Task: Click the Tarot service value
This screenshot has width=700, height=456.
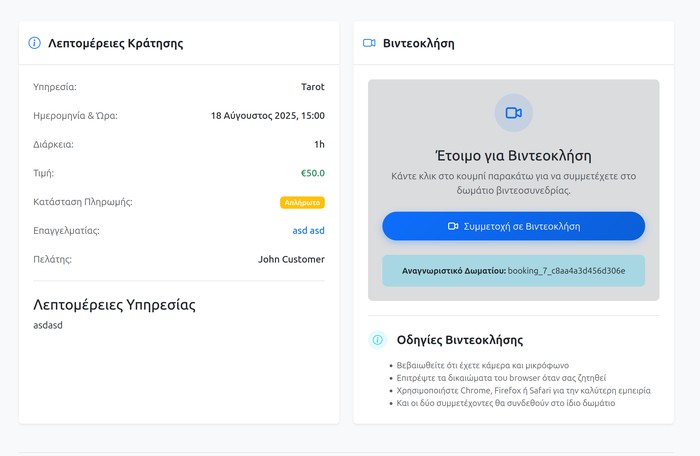Action: click(x=312, y=87)
